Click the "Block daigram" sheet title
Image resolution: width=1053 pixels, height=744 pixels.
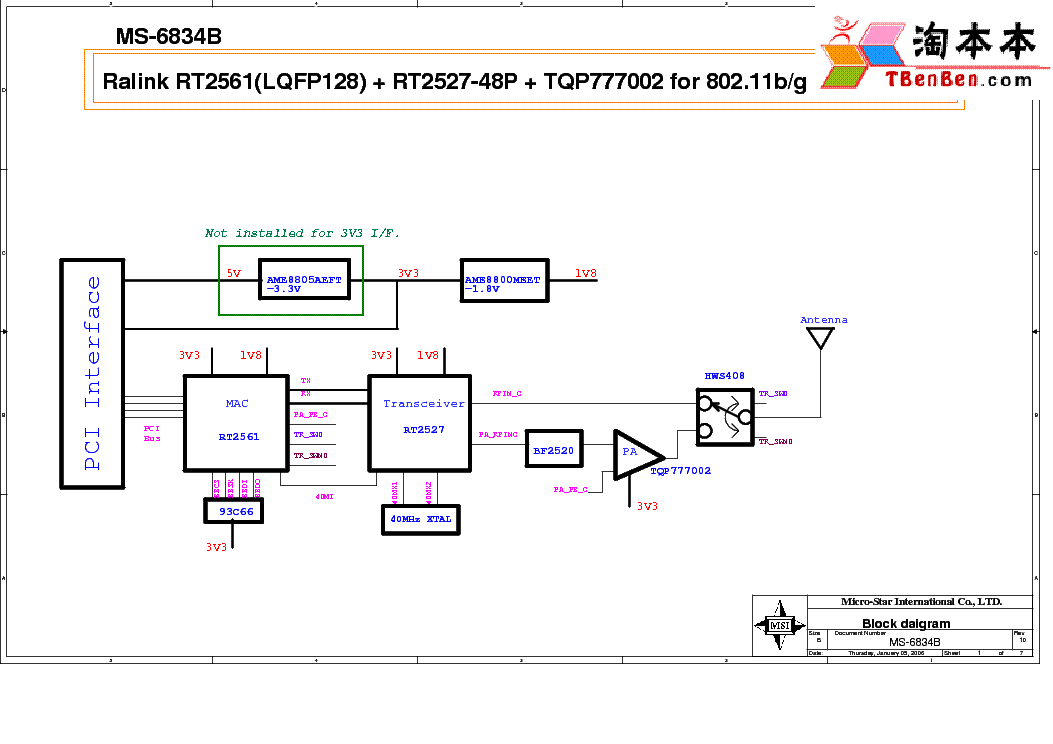906,624
